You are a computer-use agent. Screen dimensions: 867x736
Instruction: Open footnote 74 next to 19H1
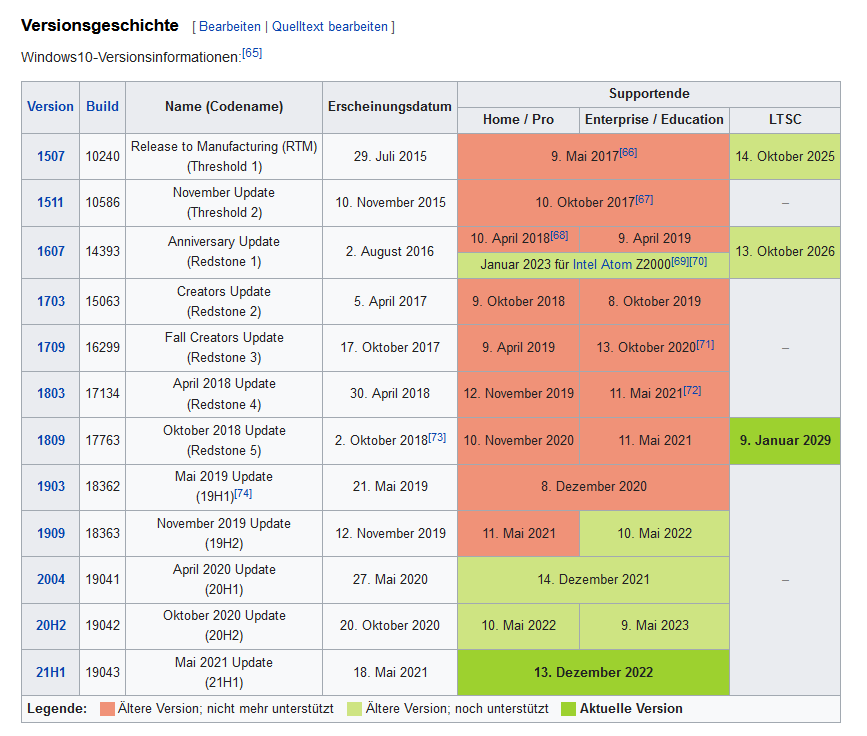tap(243, 493)
